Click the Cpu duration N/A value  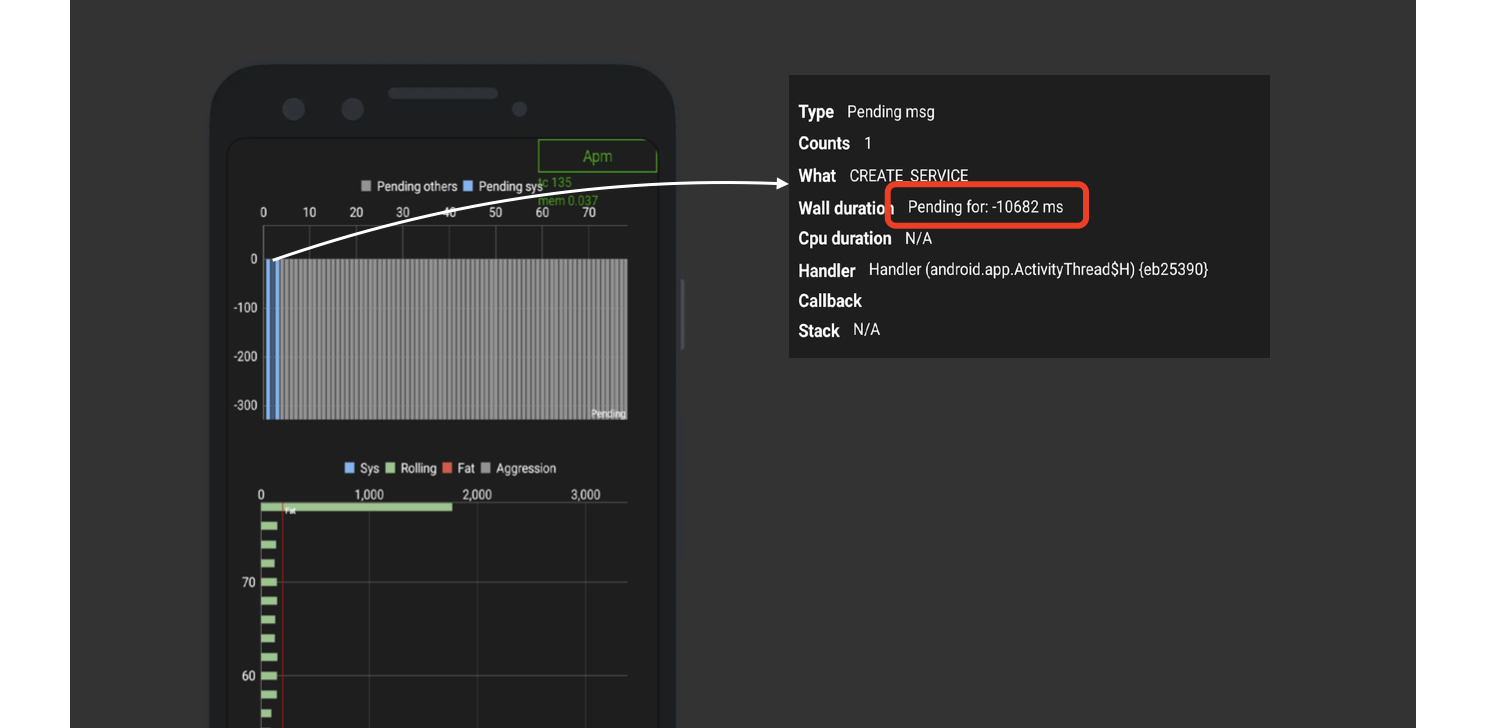918,239
